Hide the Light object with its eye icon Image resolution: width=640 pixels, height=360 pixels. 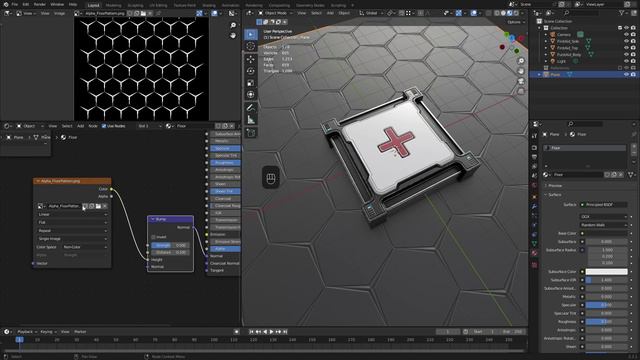(626, 61)
